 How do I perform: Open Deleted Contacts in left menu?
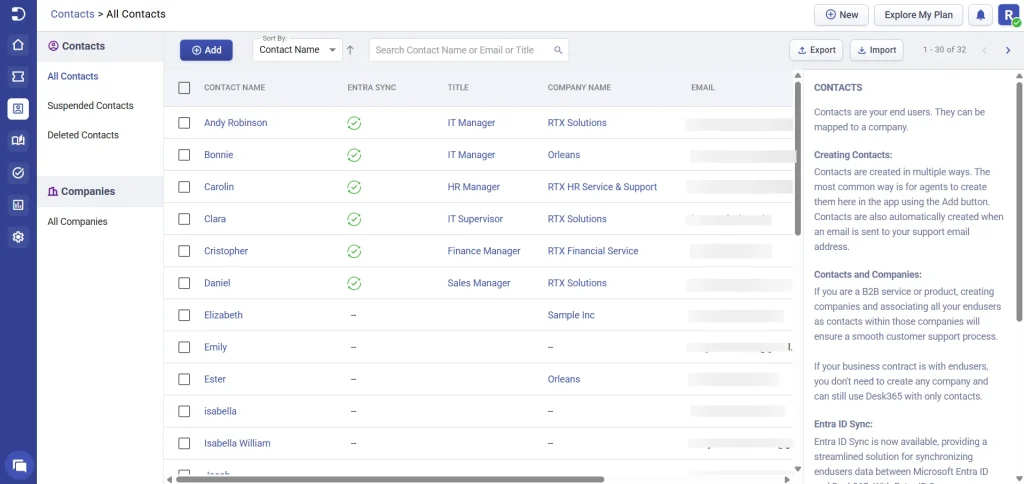click(x=83, y=135)
